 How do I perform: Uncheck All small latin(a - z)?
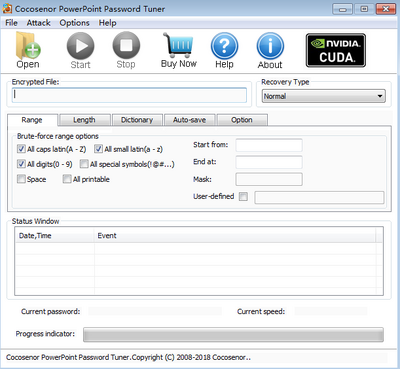(98, 149)
